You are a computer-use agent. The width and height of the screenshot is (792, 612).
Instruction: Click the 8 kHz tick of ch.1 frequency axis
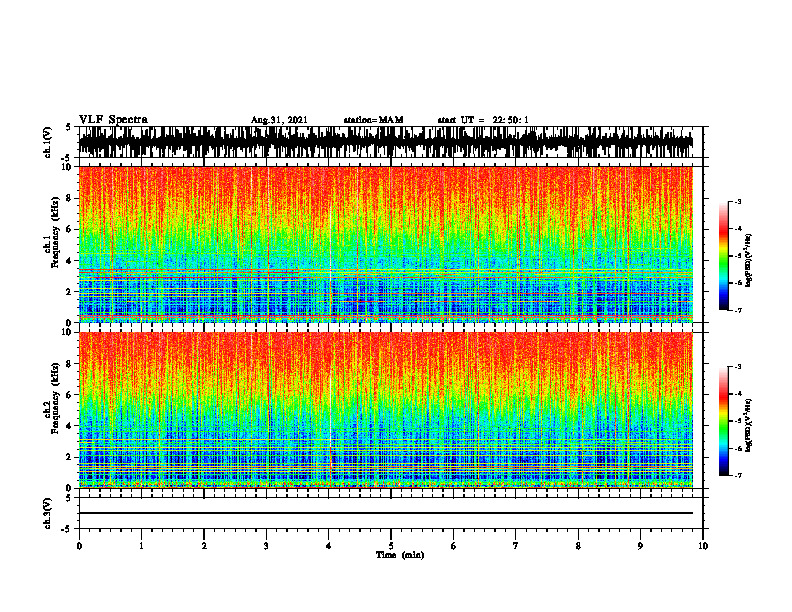point(70,198)
